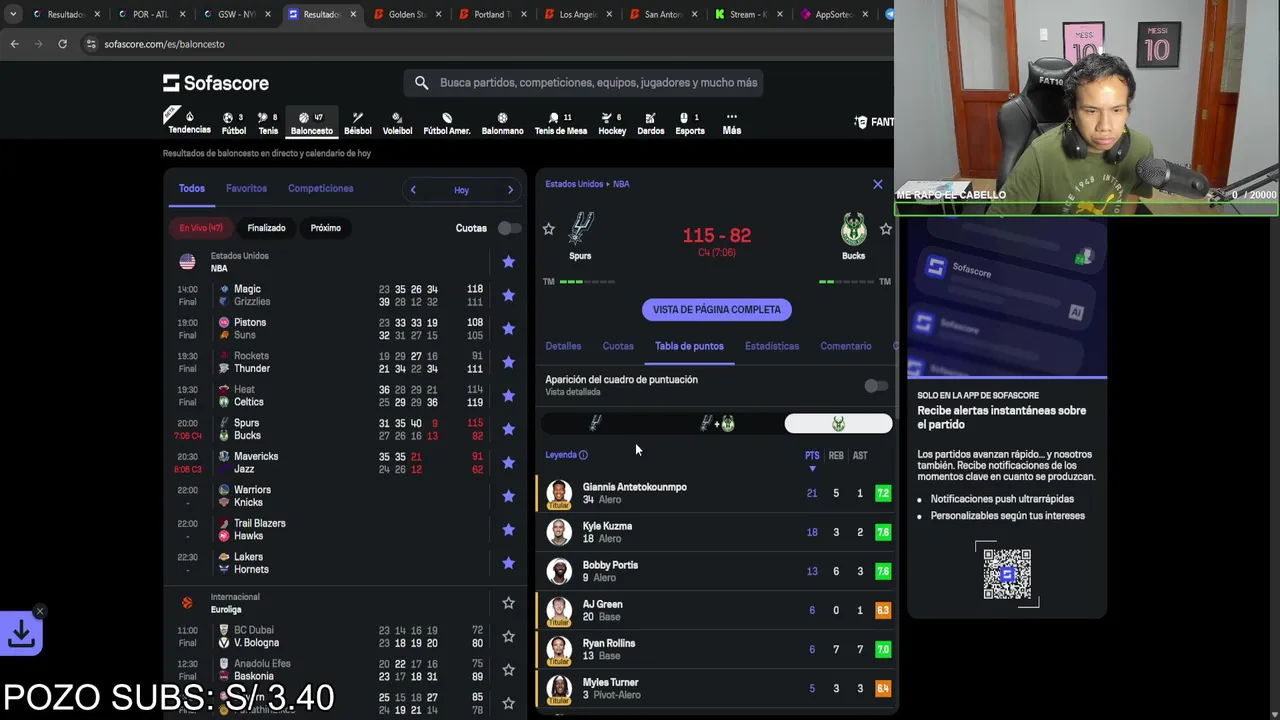Open the Detalles tab
Viewport: 1280px width, 720px height.
[563, 346]
